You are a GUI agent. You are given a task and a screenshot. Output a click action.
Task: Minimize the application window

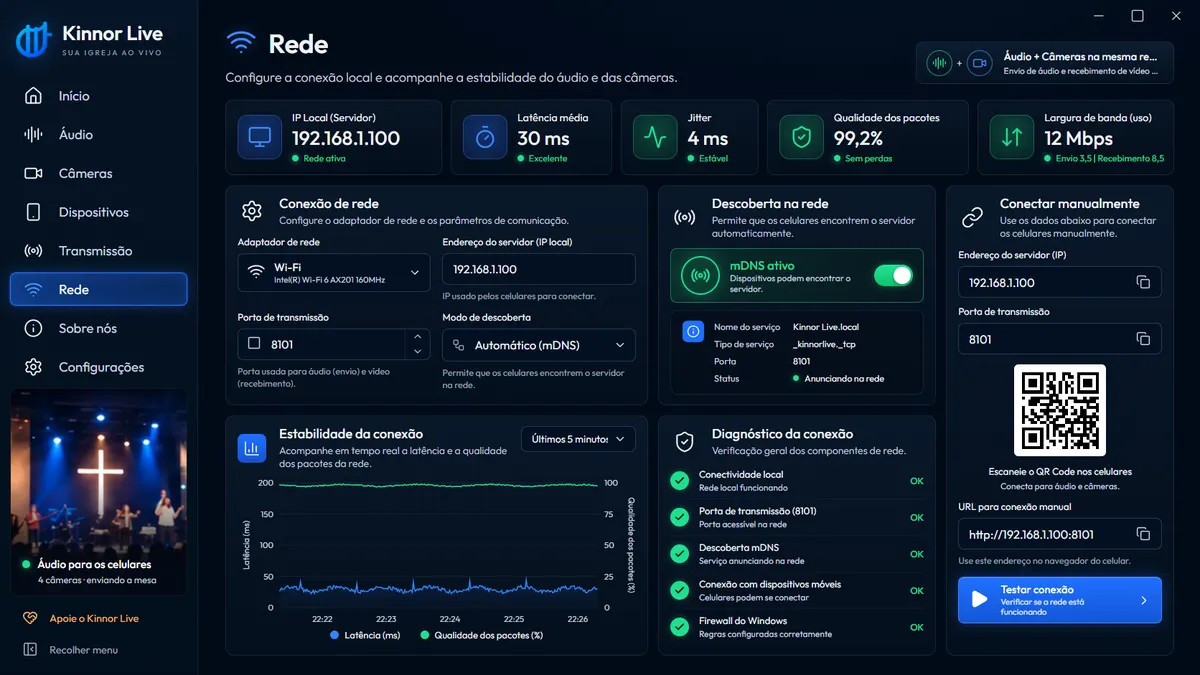pos(1099,16)
